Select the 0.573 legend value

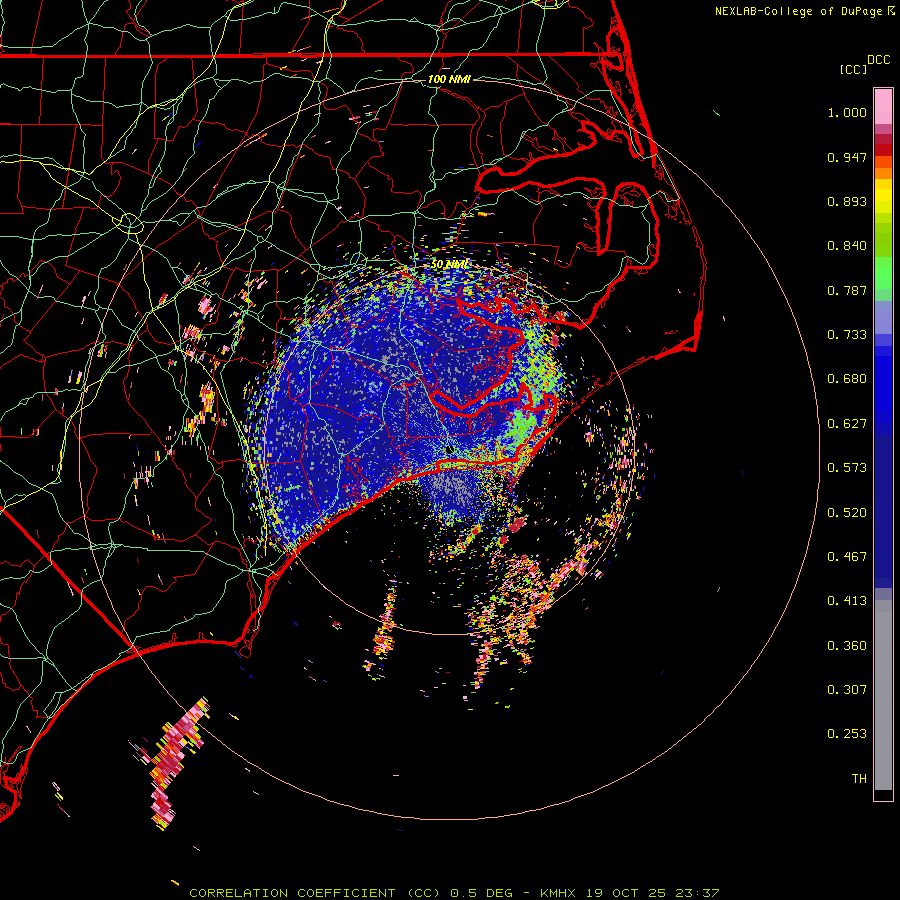(x=847, y=468)
